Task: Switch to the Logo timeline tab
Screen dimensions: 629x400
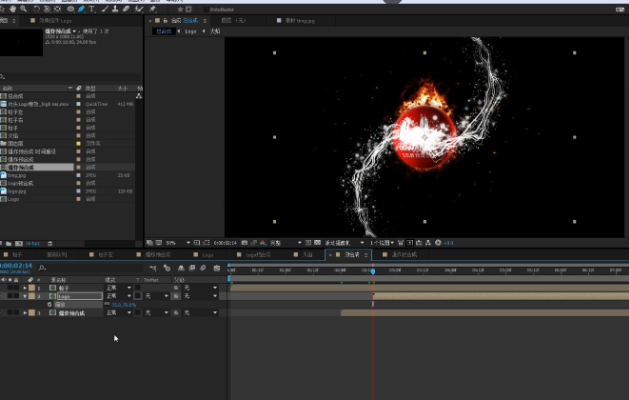Action: tap(207, 255)
